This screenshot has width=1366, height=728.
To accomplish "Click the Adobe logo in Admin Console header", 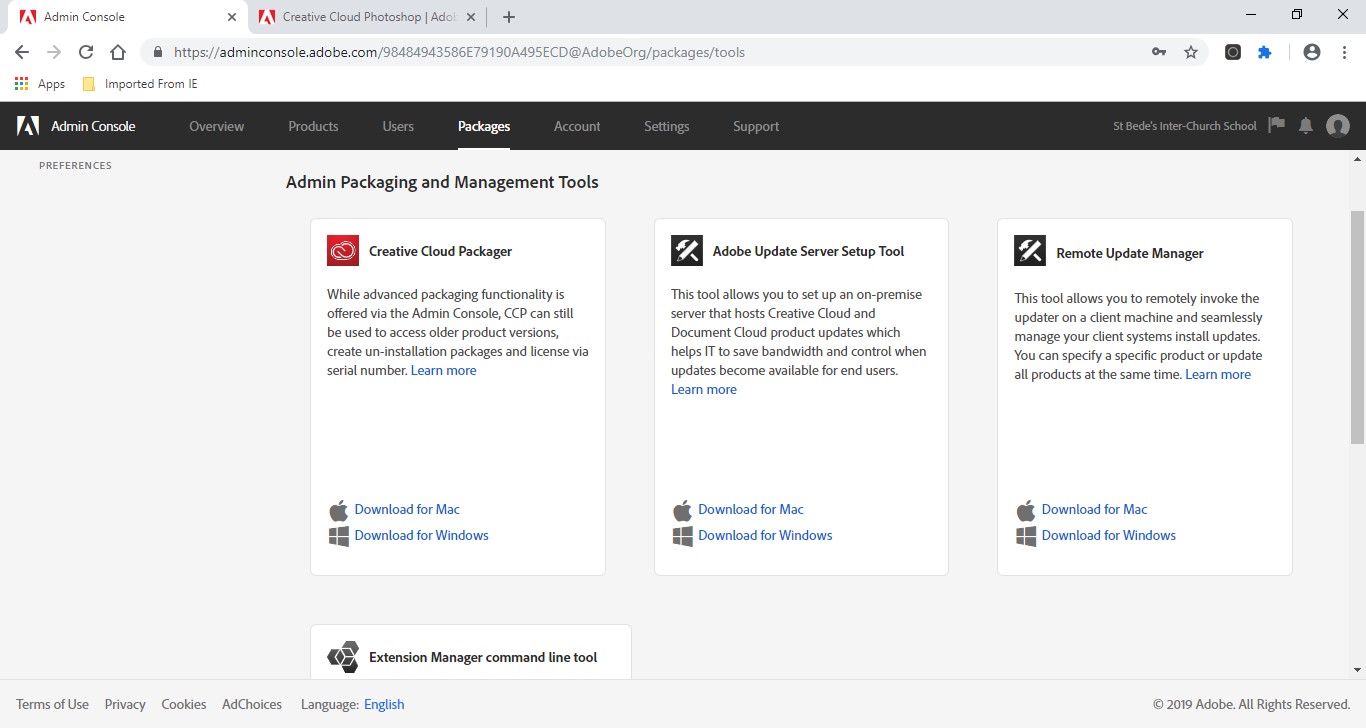I will click(x=28, y=126).
